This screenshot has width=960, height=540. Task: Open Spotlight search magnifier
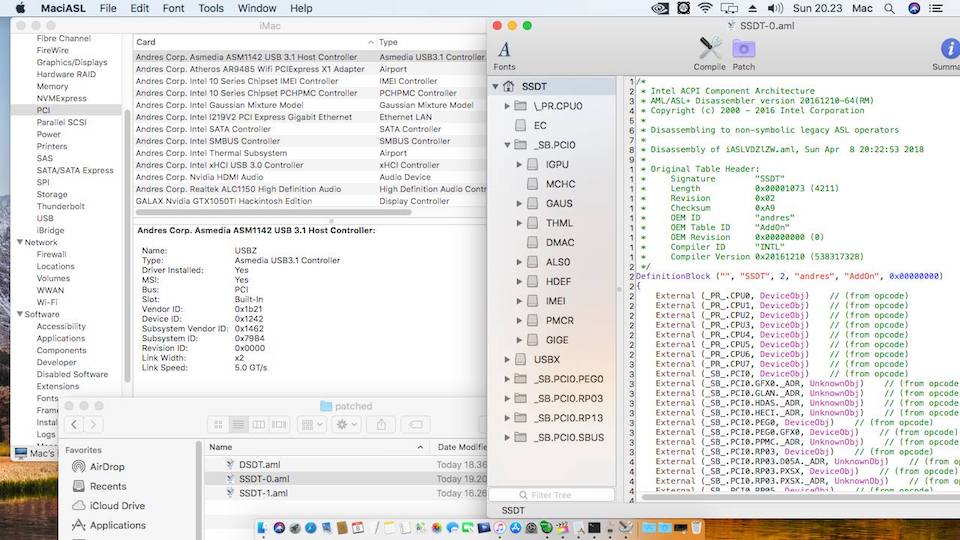tap(889, 9)
